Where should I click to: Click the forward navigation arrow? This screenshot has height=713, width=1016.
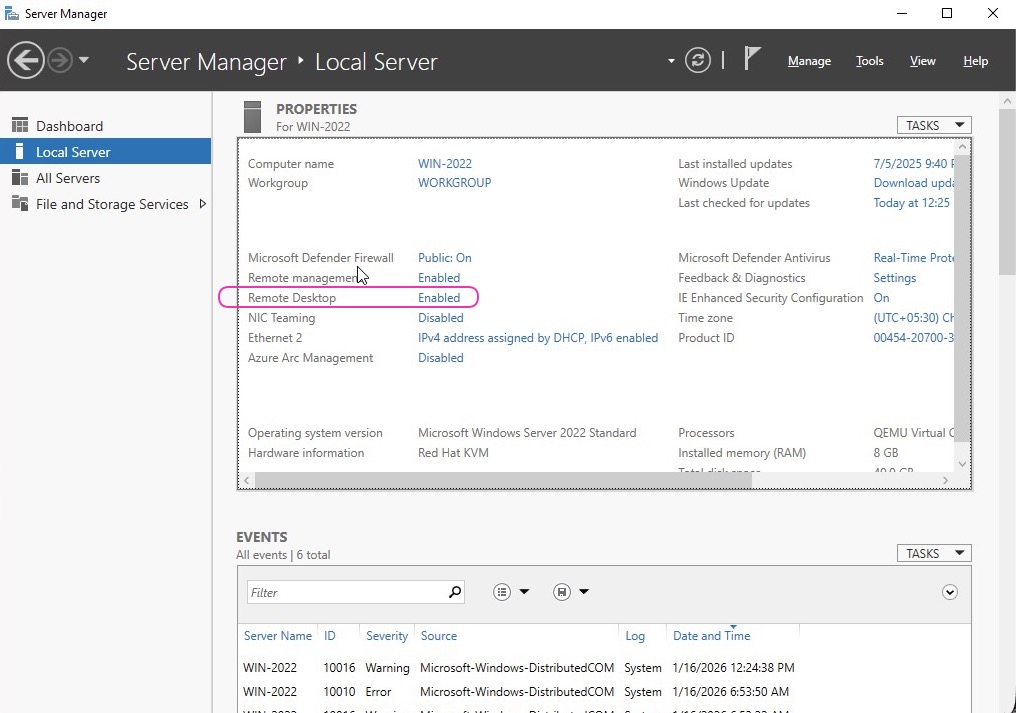(60, 61)
